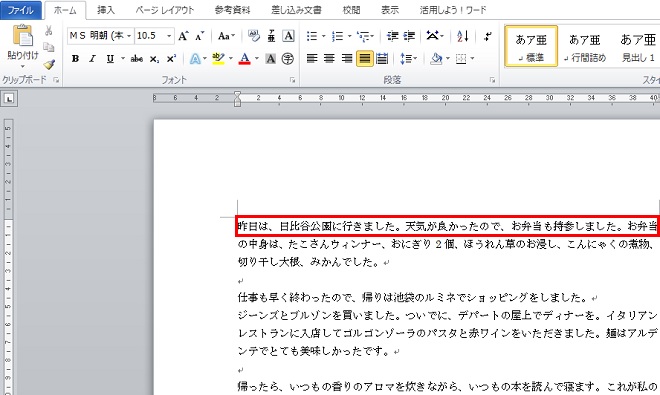This screenshot has width=660, height=395.
Task: Toggle Strikethrough abc formatting
Action: coord(136,59)
